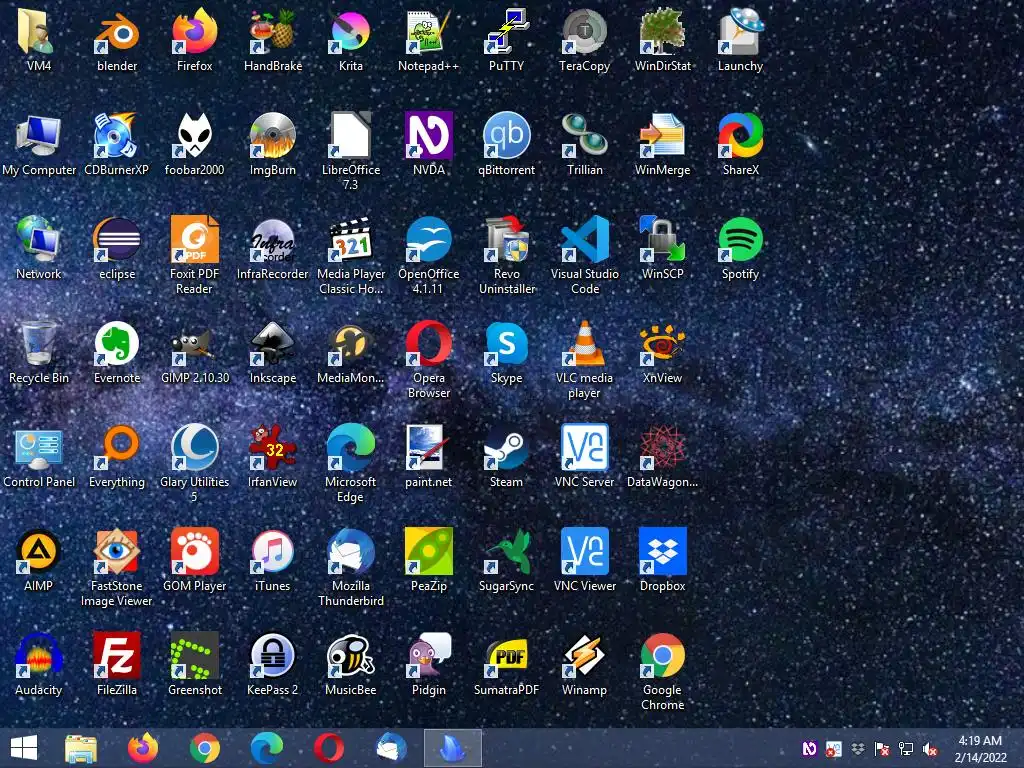Select the VNC Server icon
Viewport: 1024px width, 768px height.
tap(584, 448)
